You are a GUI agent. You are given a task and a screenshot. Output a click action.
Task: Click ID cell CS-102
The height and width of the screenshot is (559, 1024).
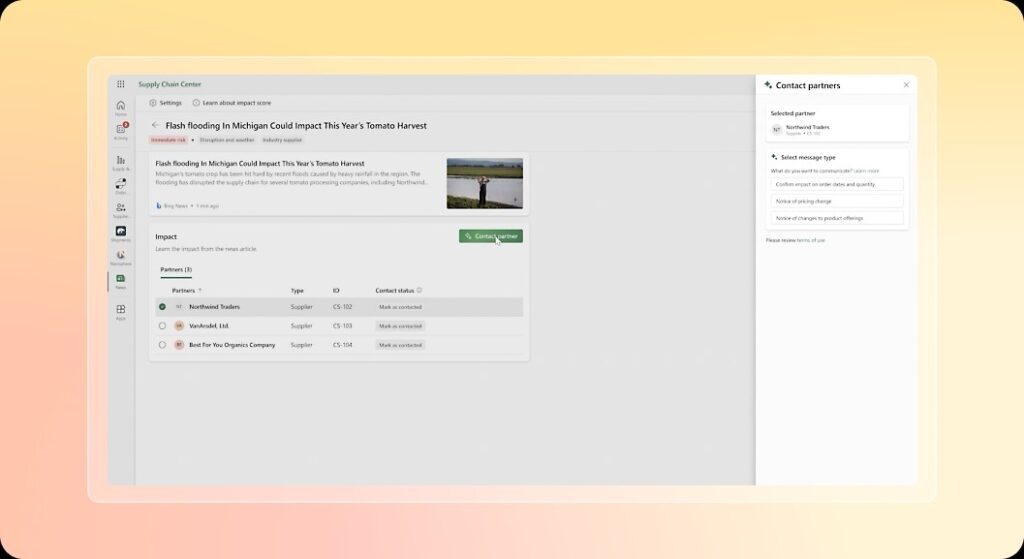342,306
